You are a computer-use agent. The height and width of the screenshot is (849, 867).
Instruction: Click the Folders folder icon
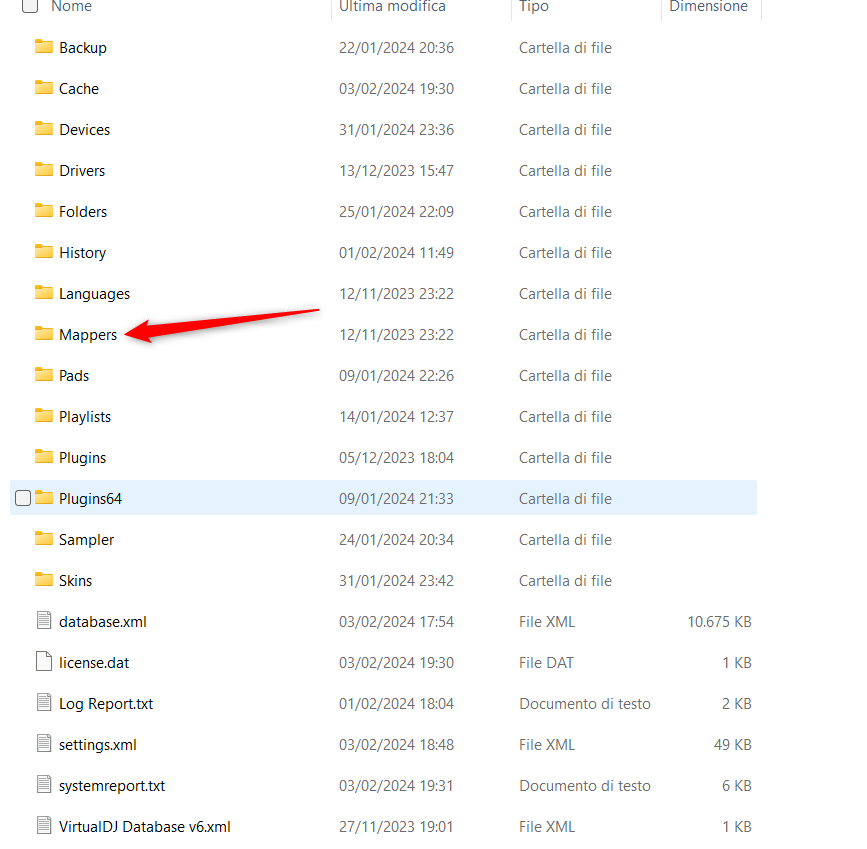tap(44, 210)
